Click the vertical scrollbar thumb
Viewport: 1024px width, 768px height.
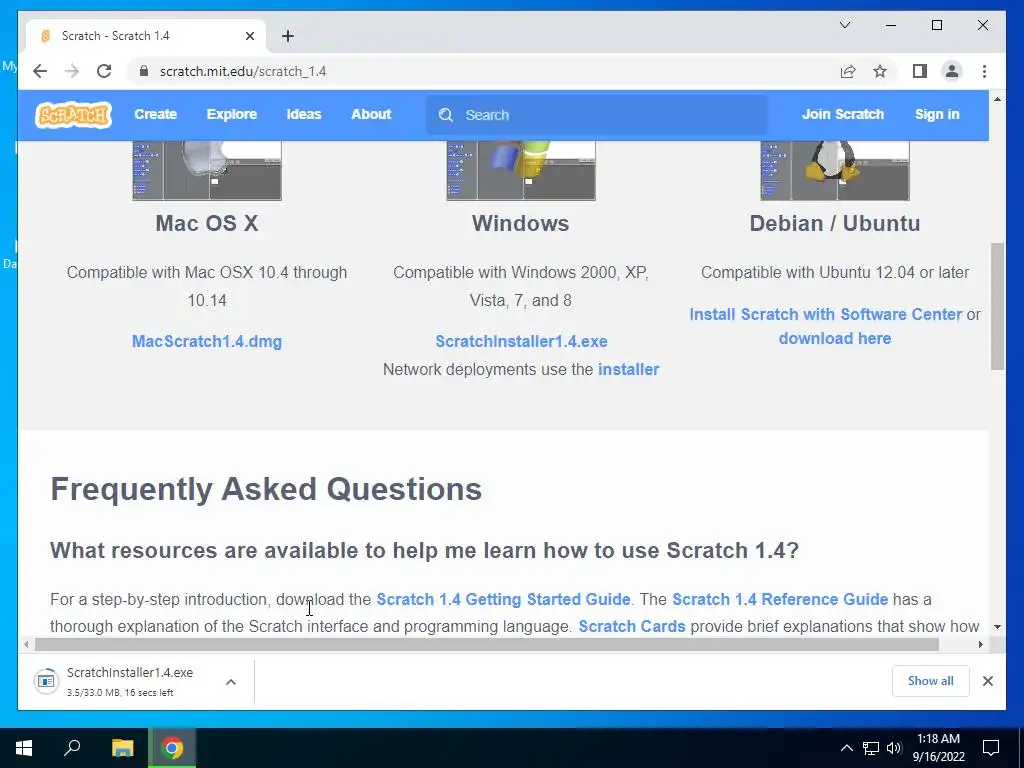click(997, 306)
